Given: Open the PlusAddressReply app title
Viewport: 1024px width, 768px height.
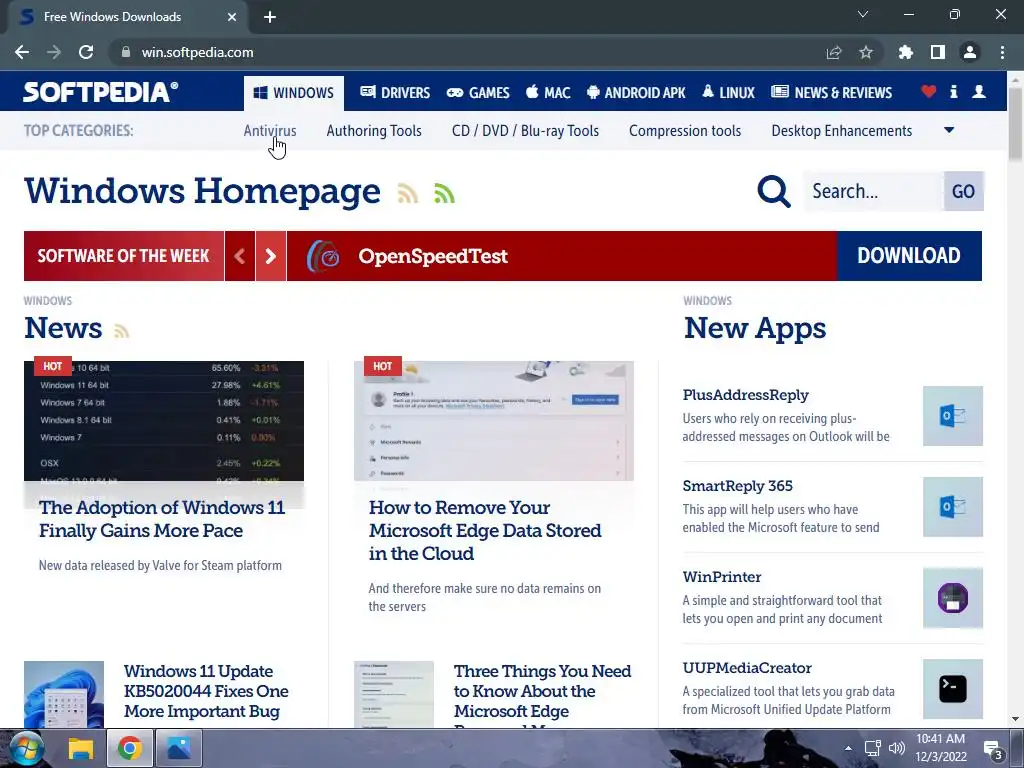Looking at the screenshot, I should pos(746,395).
